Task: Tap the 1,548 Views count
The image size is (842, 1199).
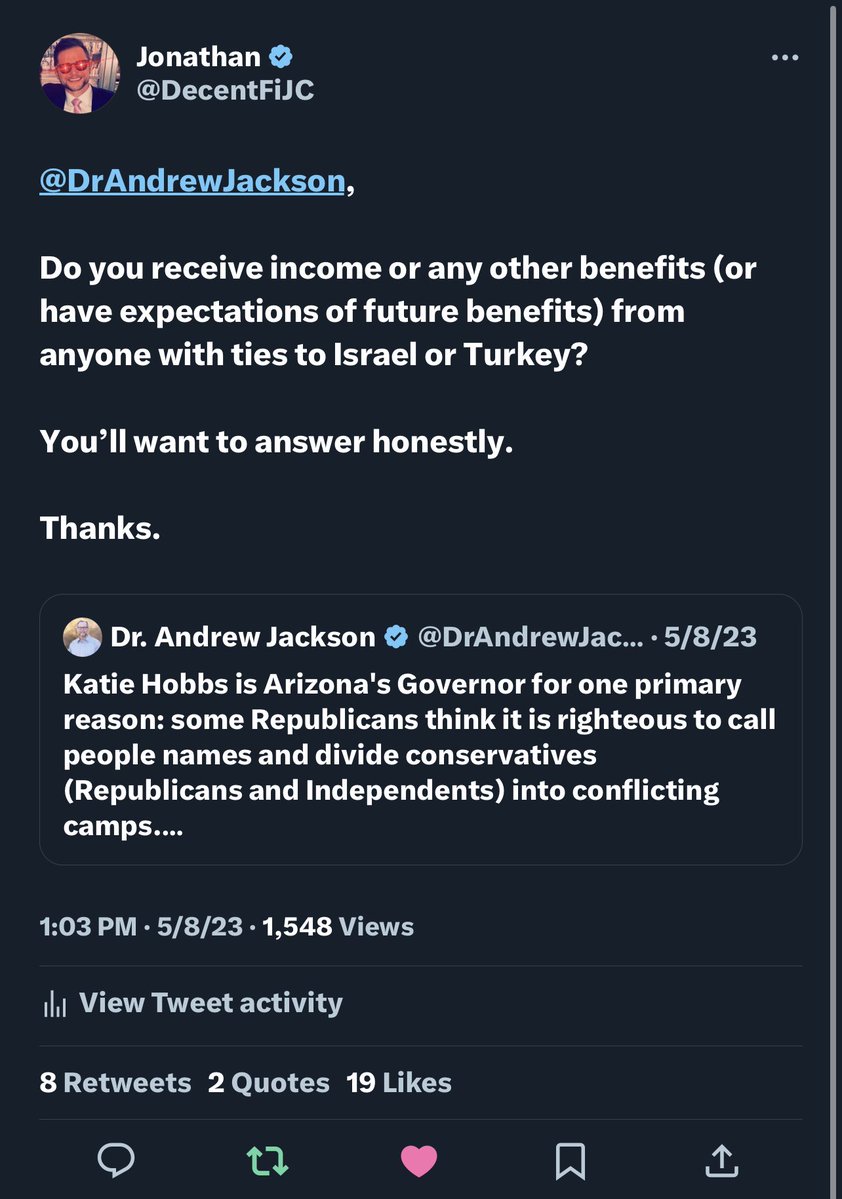Action: pyautogui.click(x=337, y=927)
